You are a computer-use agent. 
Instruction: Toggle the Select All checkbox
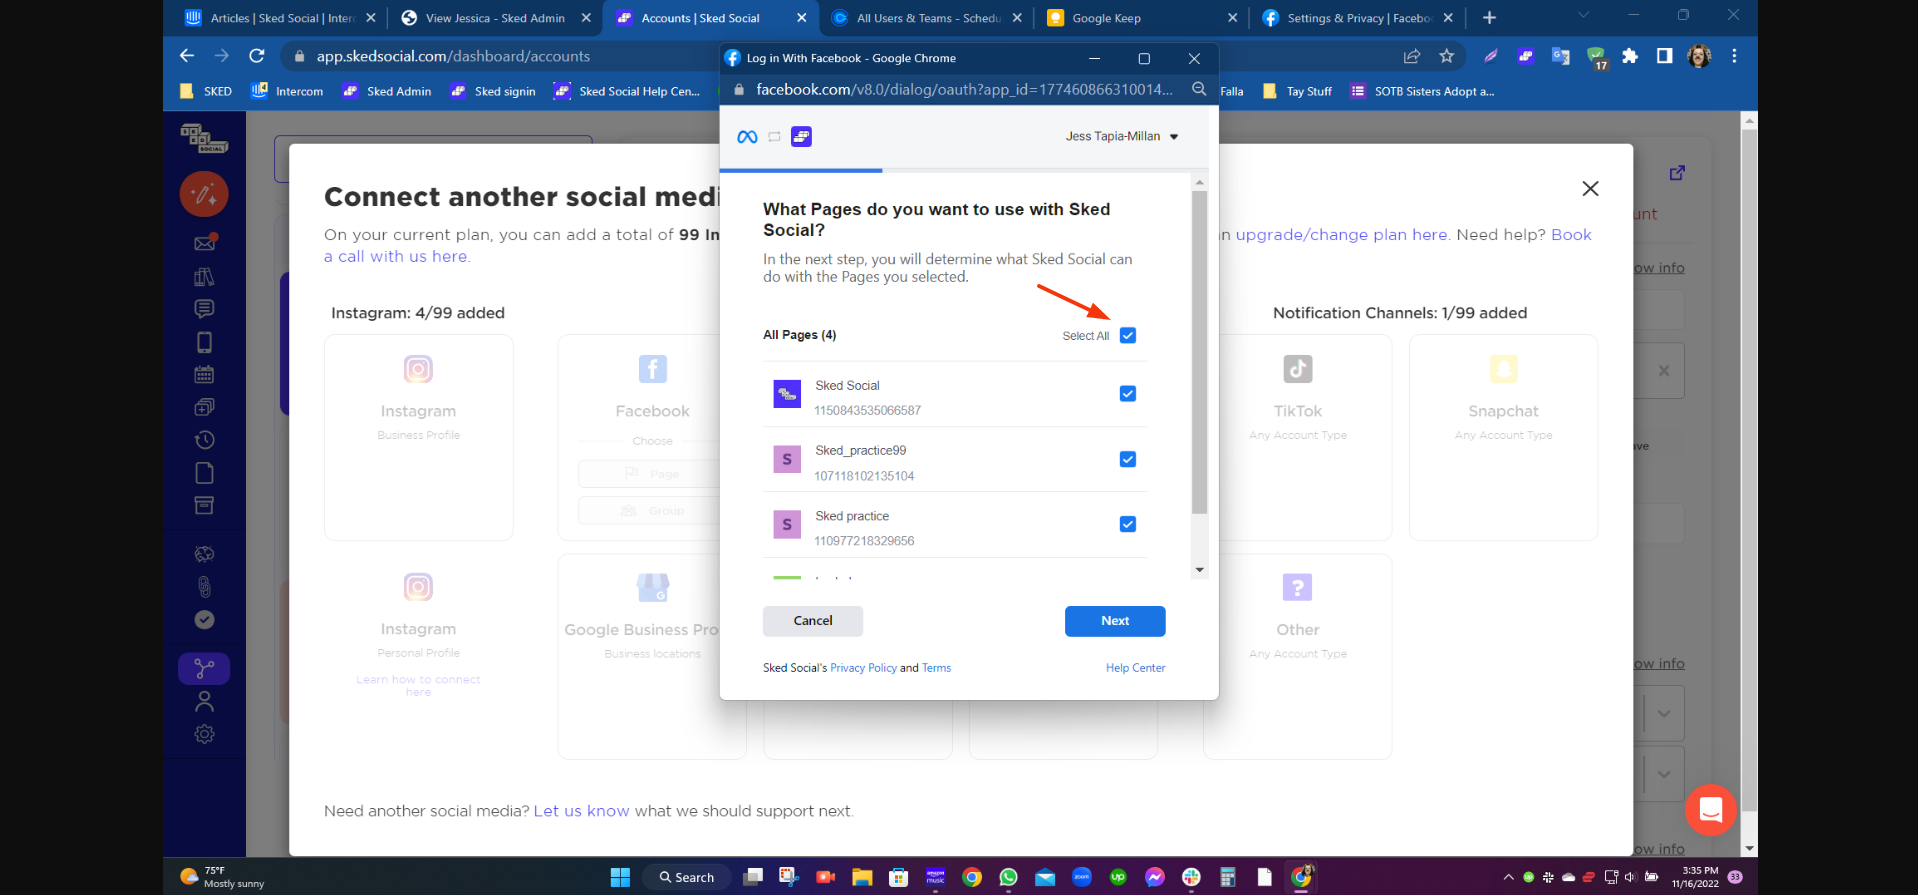click(1128, 336)
